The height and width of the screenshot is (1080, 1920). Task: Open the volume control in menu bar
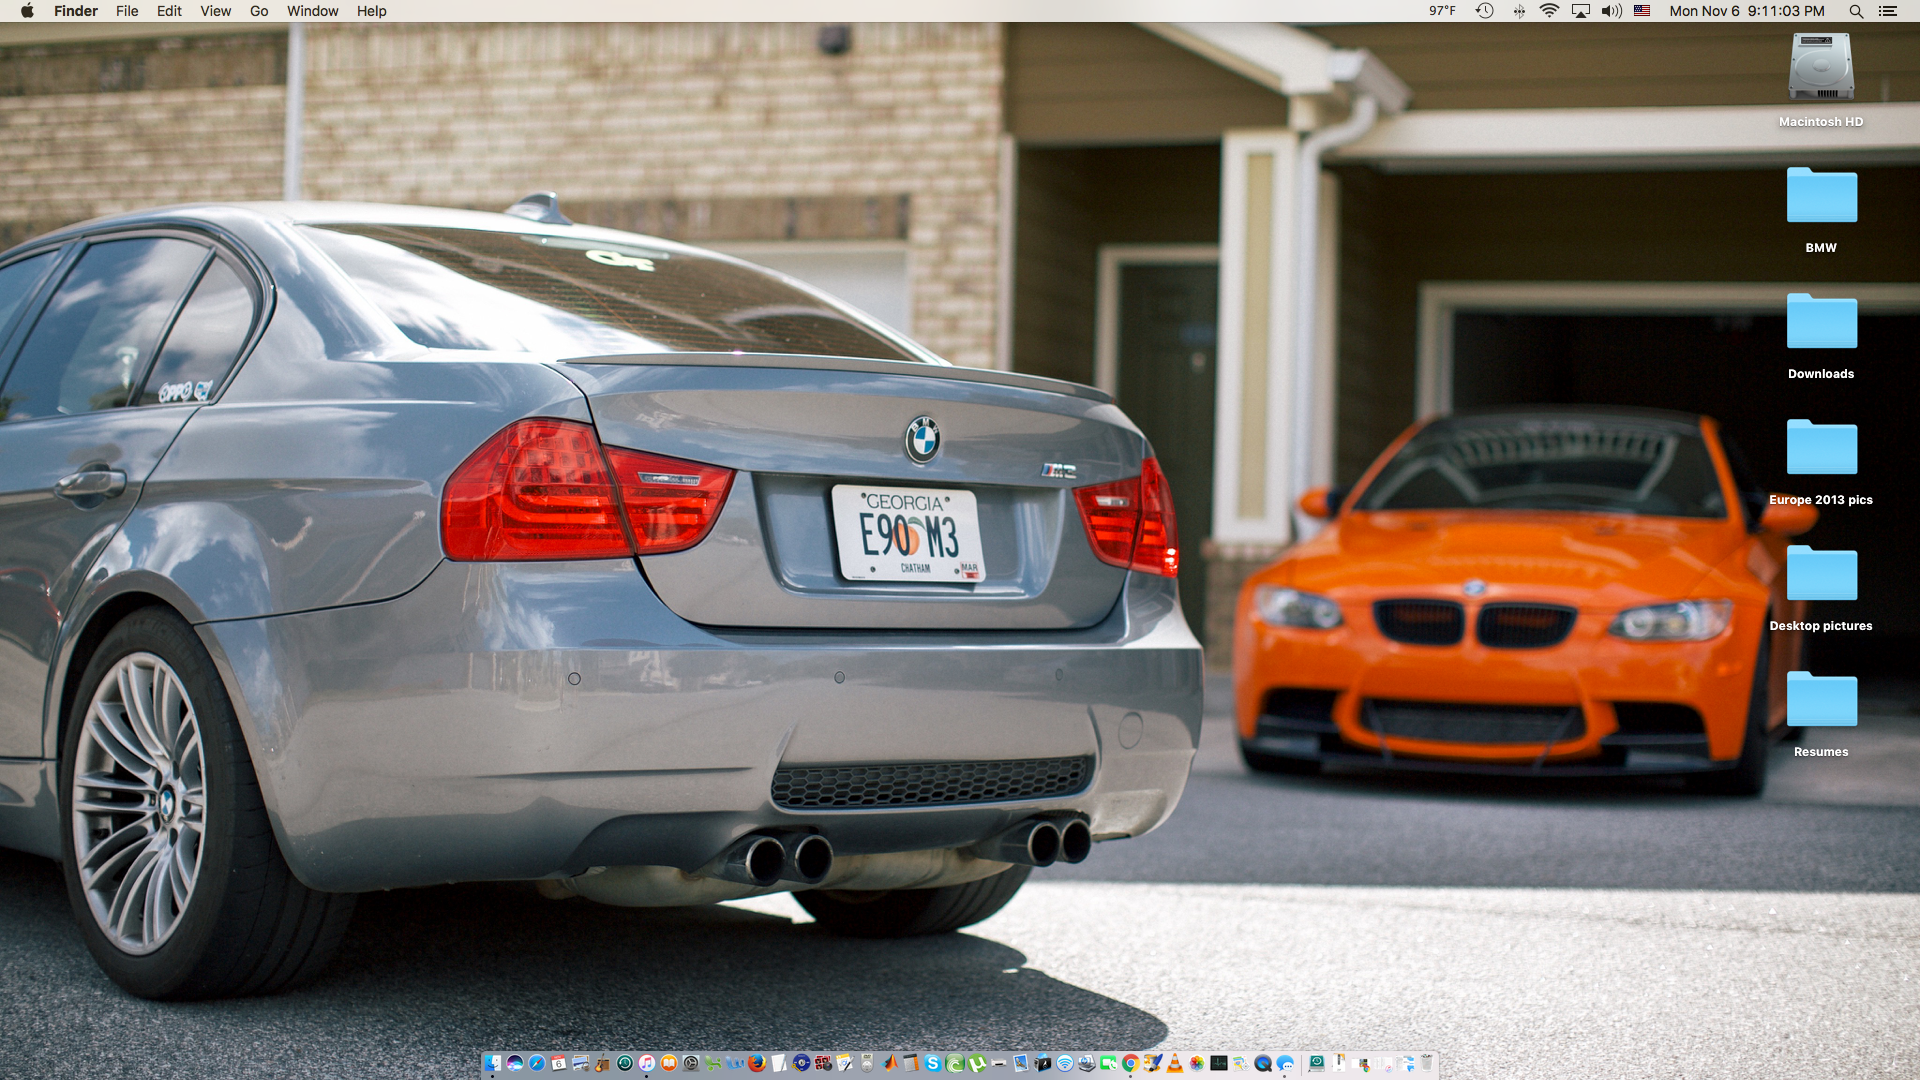1612,11
